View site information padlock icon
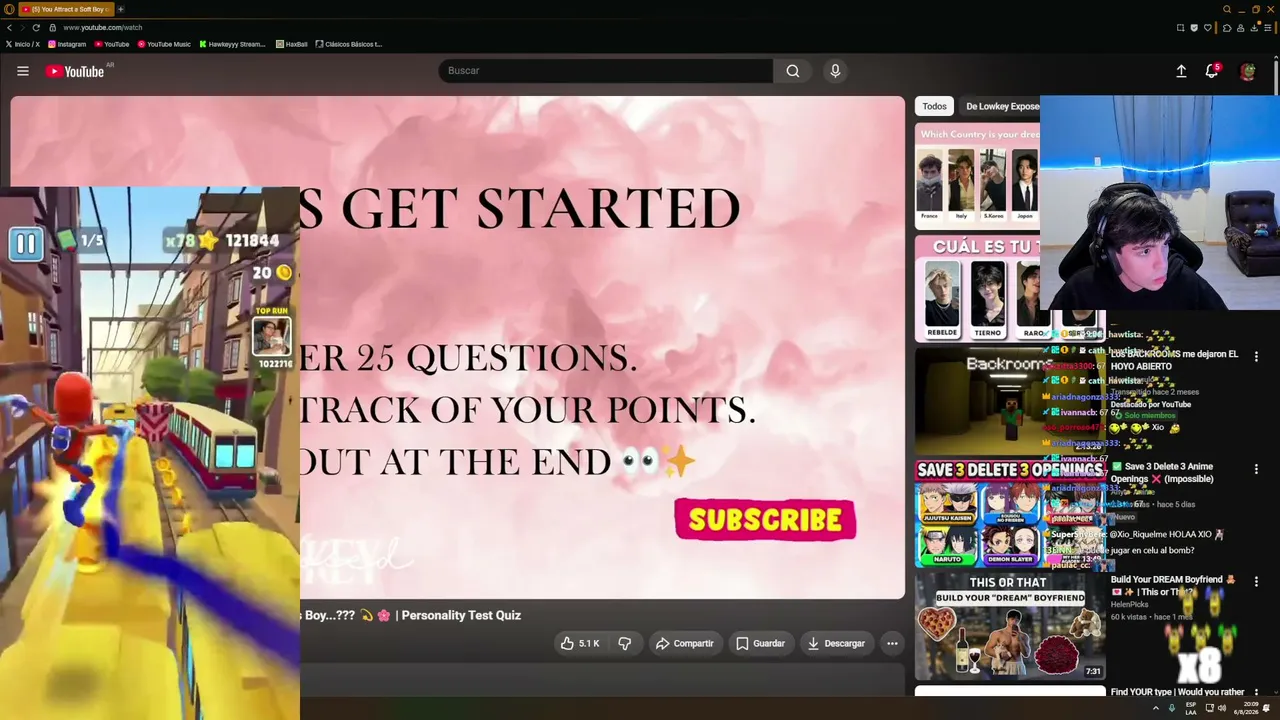This screenshot has height=720, width=1280. (x=53, y=27)
